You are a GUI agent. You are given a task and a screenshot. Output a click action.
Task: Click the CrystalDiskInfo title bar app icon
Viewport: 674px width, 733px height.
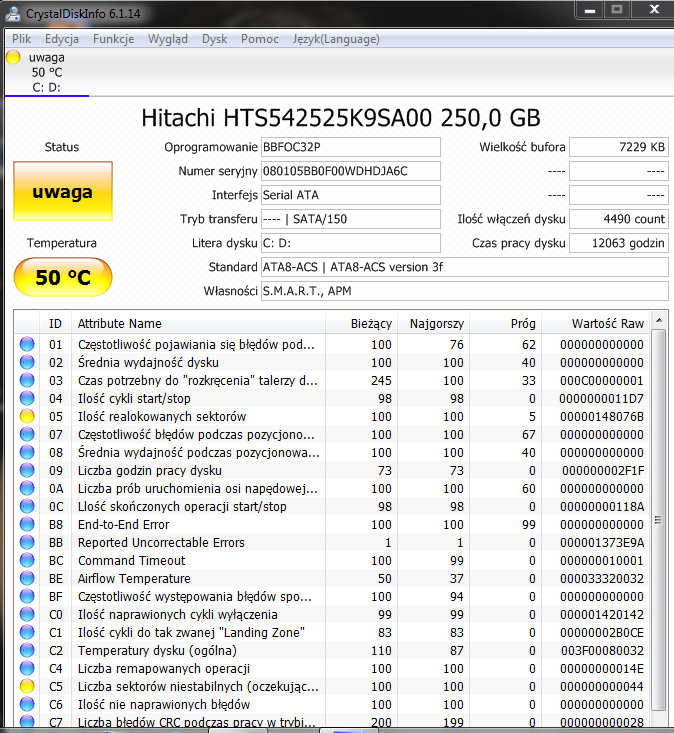pyautogui.click(x=13, y=14)
